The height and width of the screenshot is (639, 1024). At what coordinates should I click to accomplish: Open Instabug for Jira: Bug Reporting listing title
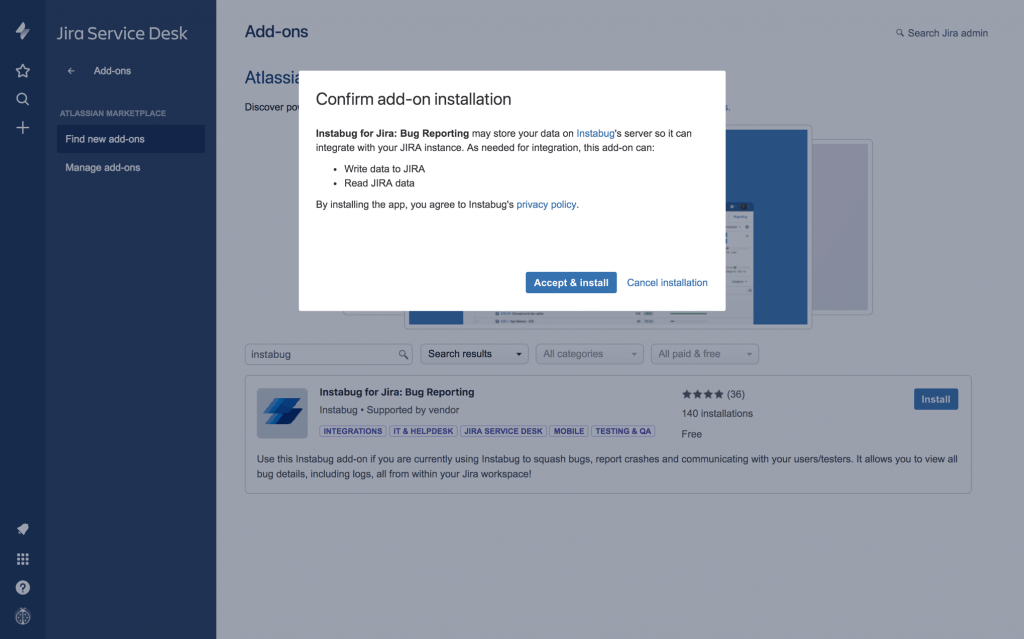(x=396, y=392)
